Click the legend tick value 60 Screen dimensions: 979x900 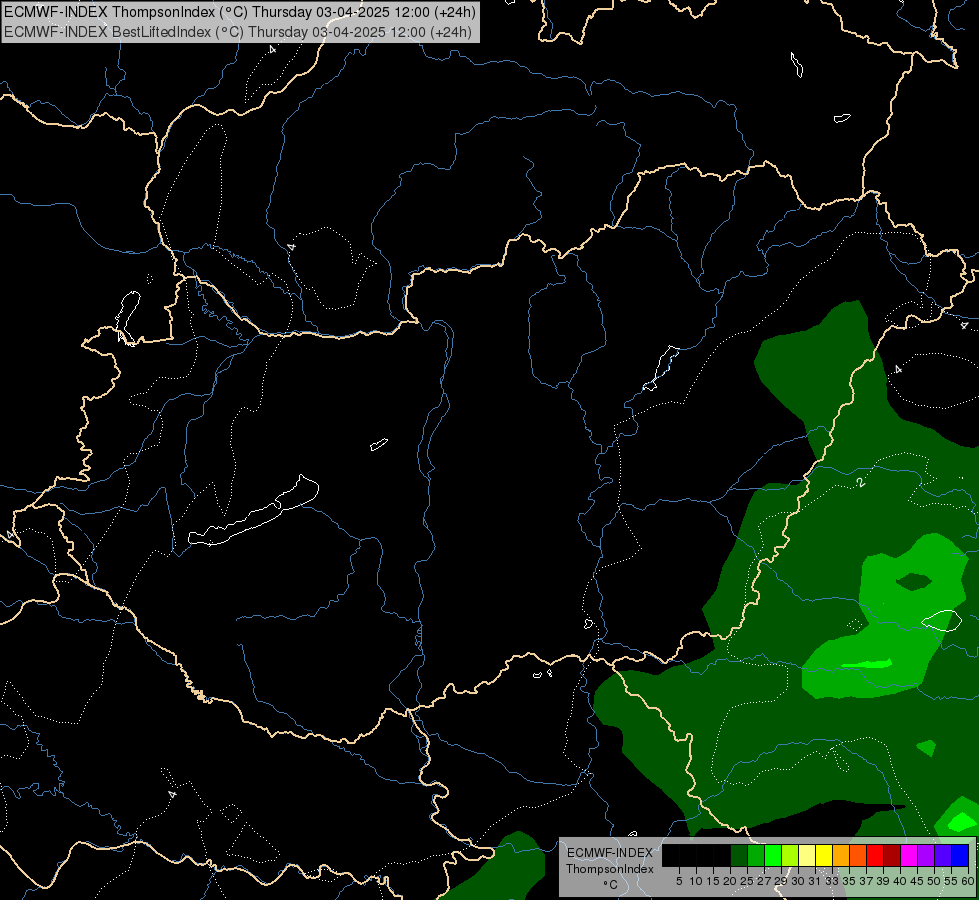968,881
